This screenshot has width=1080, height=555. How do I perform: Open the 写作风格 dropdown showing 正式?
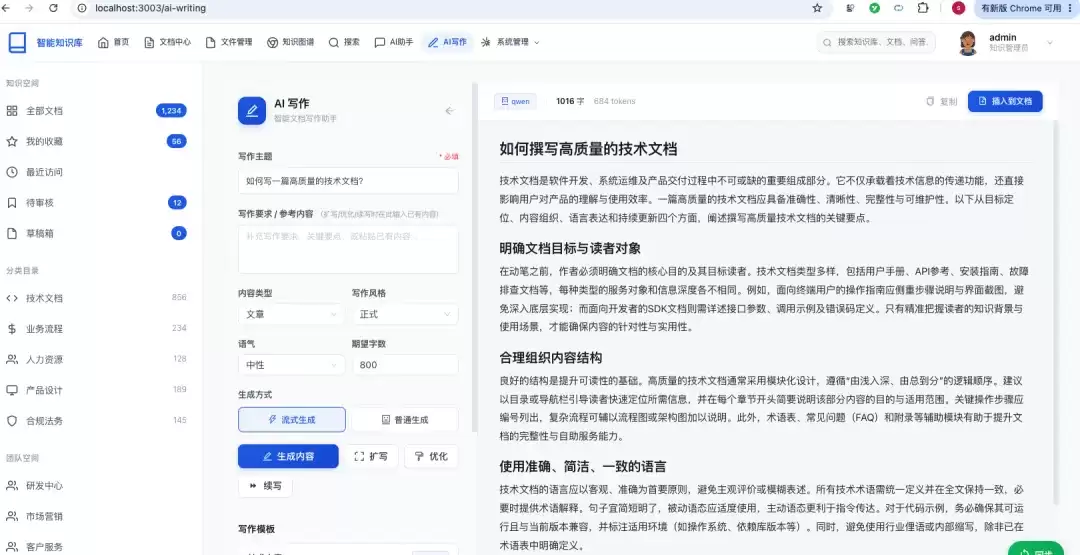point(405,314)
